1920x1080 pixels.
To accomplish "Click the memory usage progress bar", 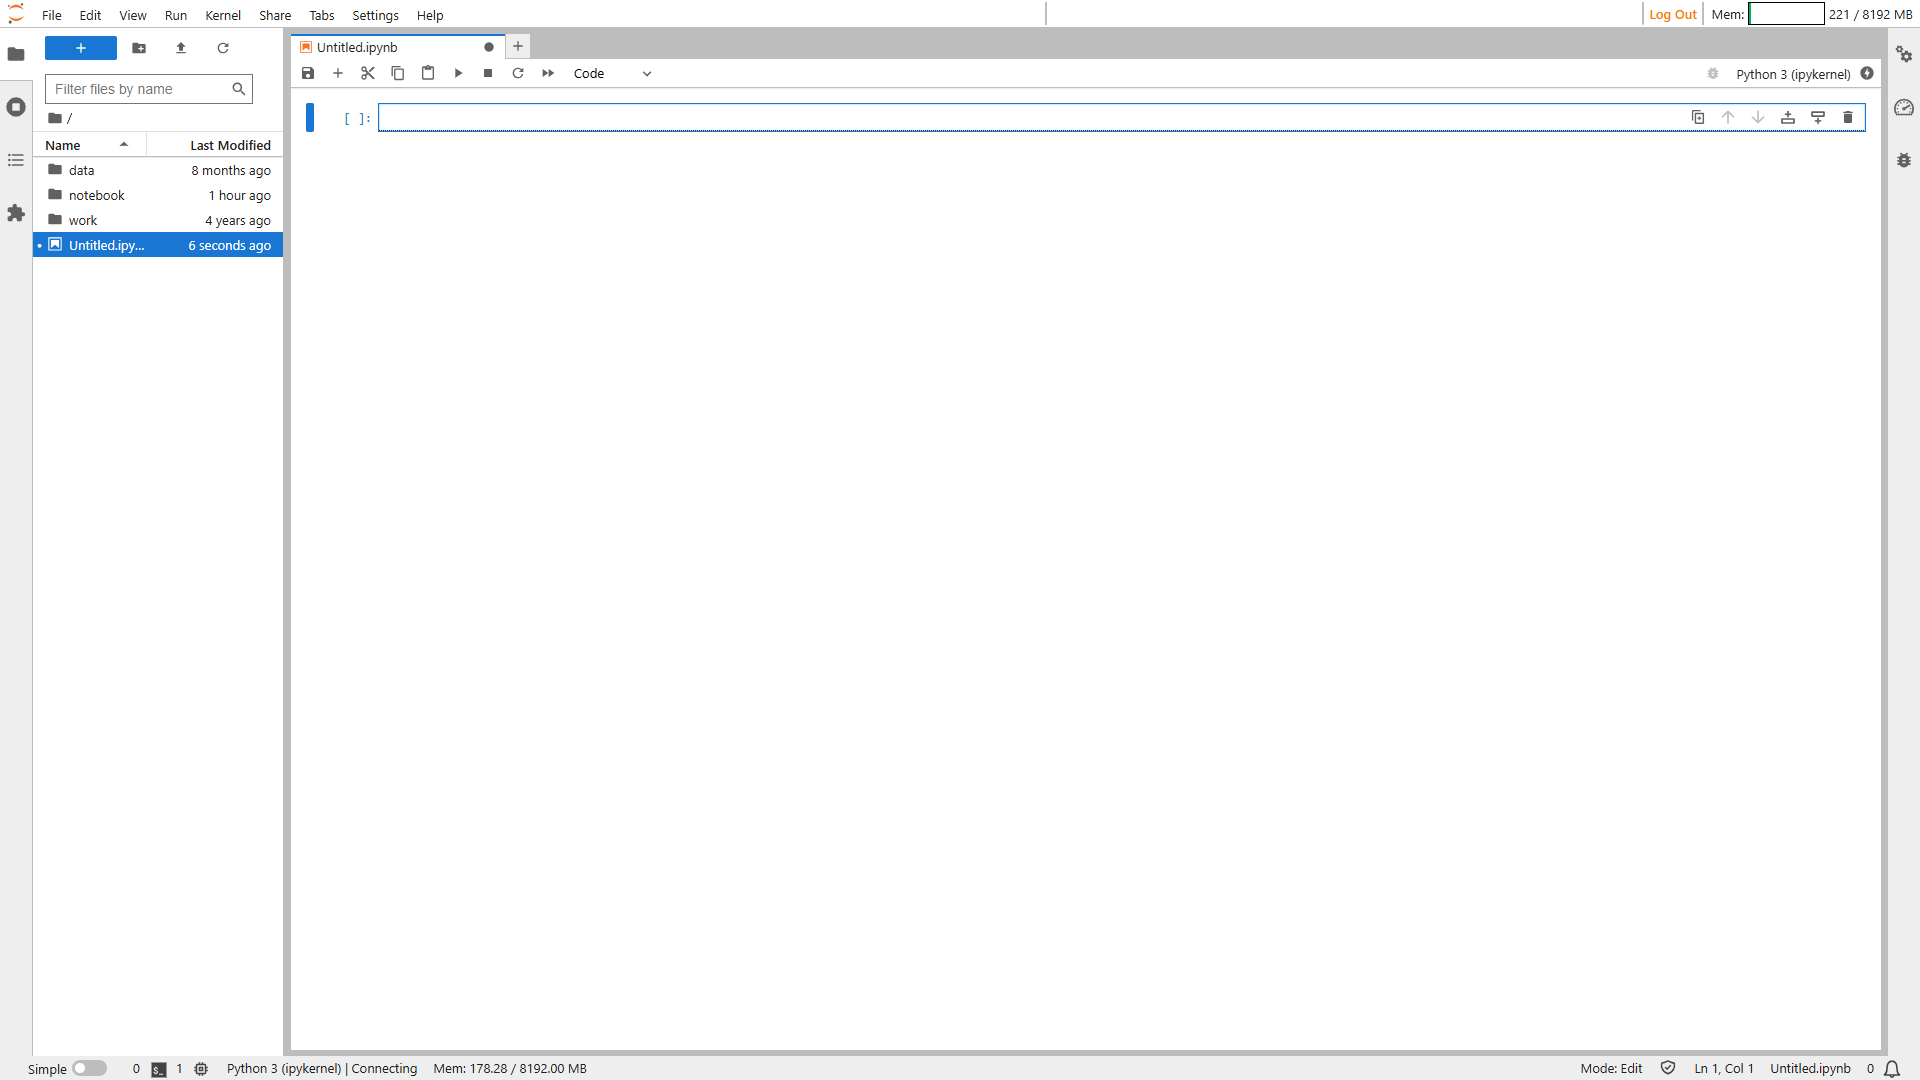I will [x=1786, y=14].
